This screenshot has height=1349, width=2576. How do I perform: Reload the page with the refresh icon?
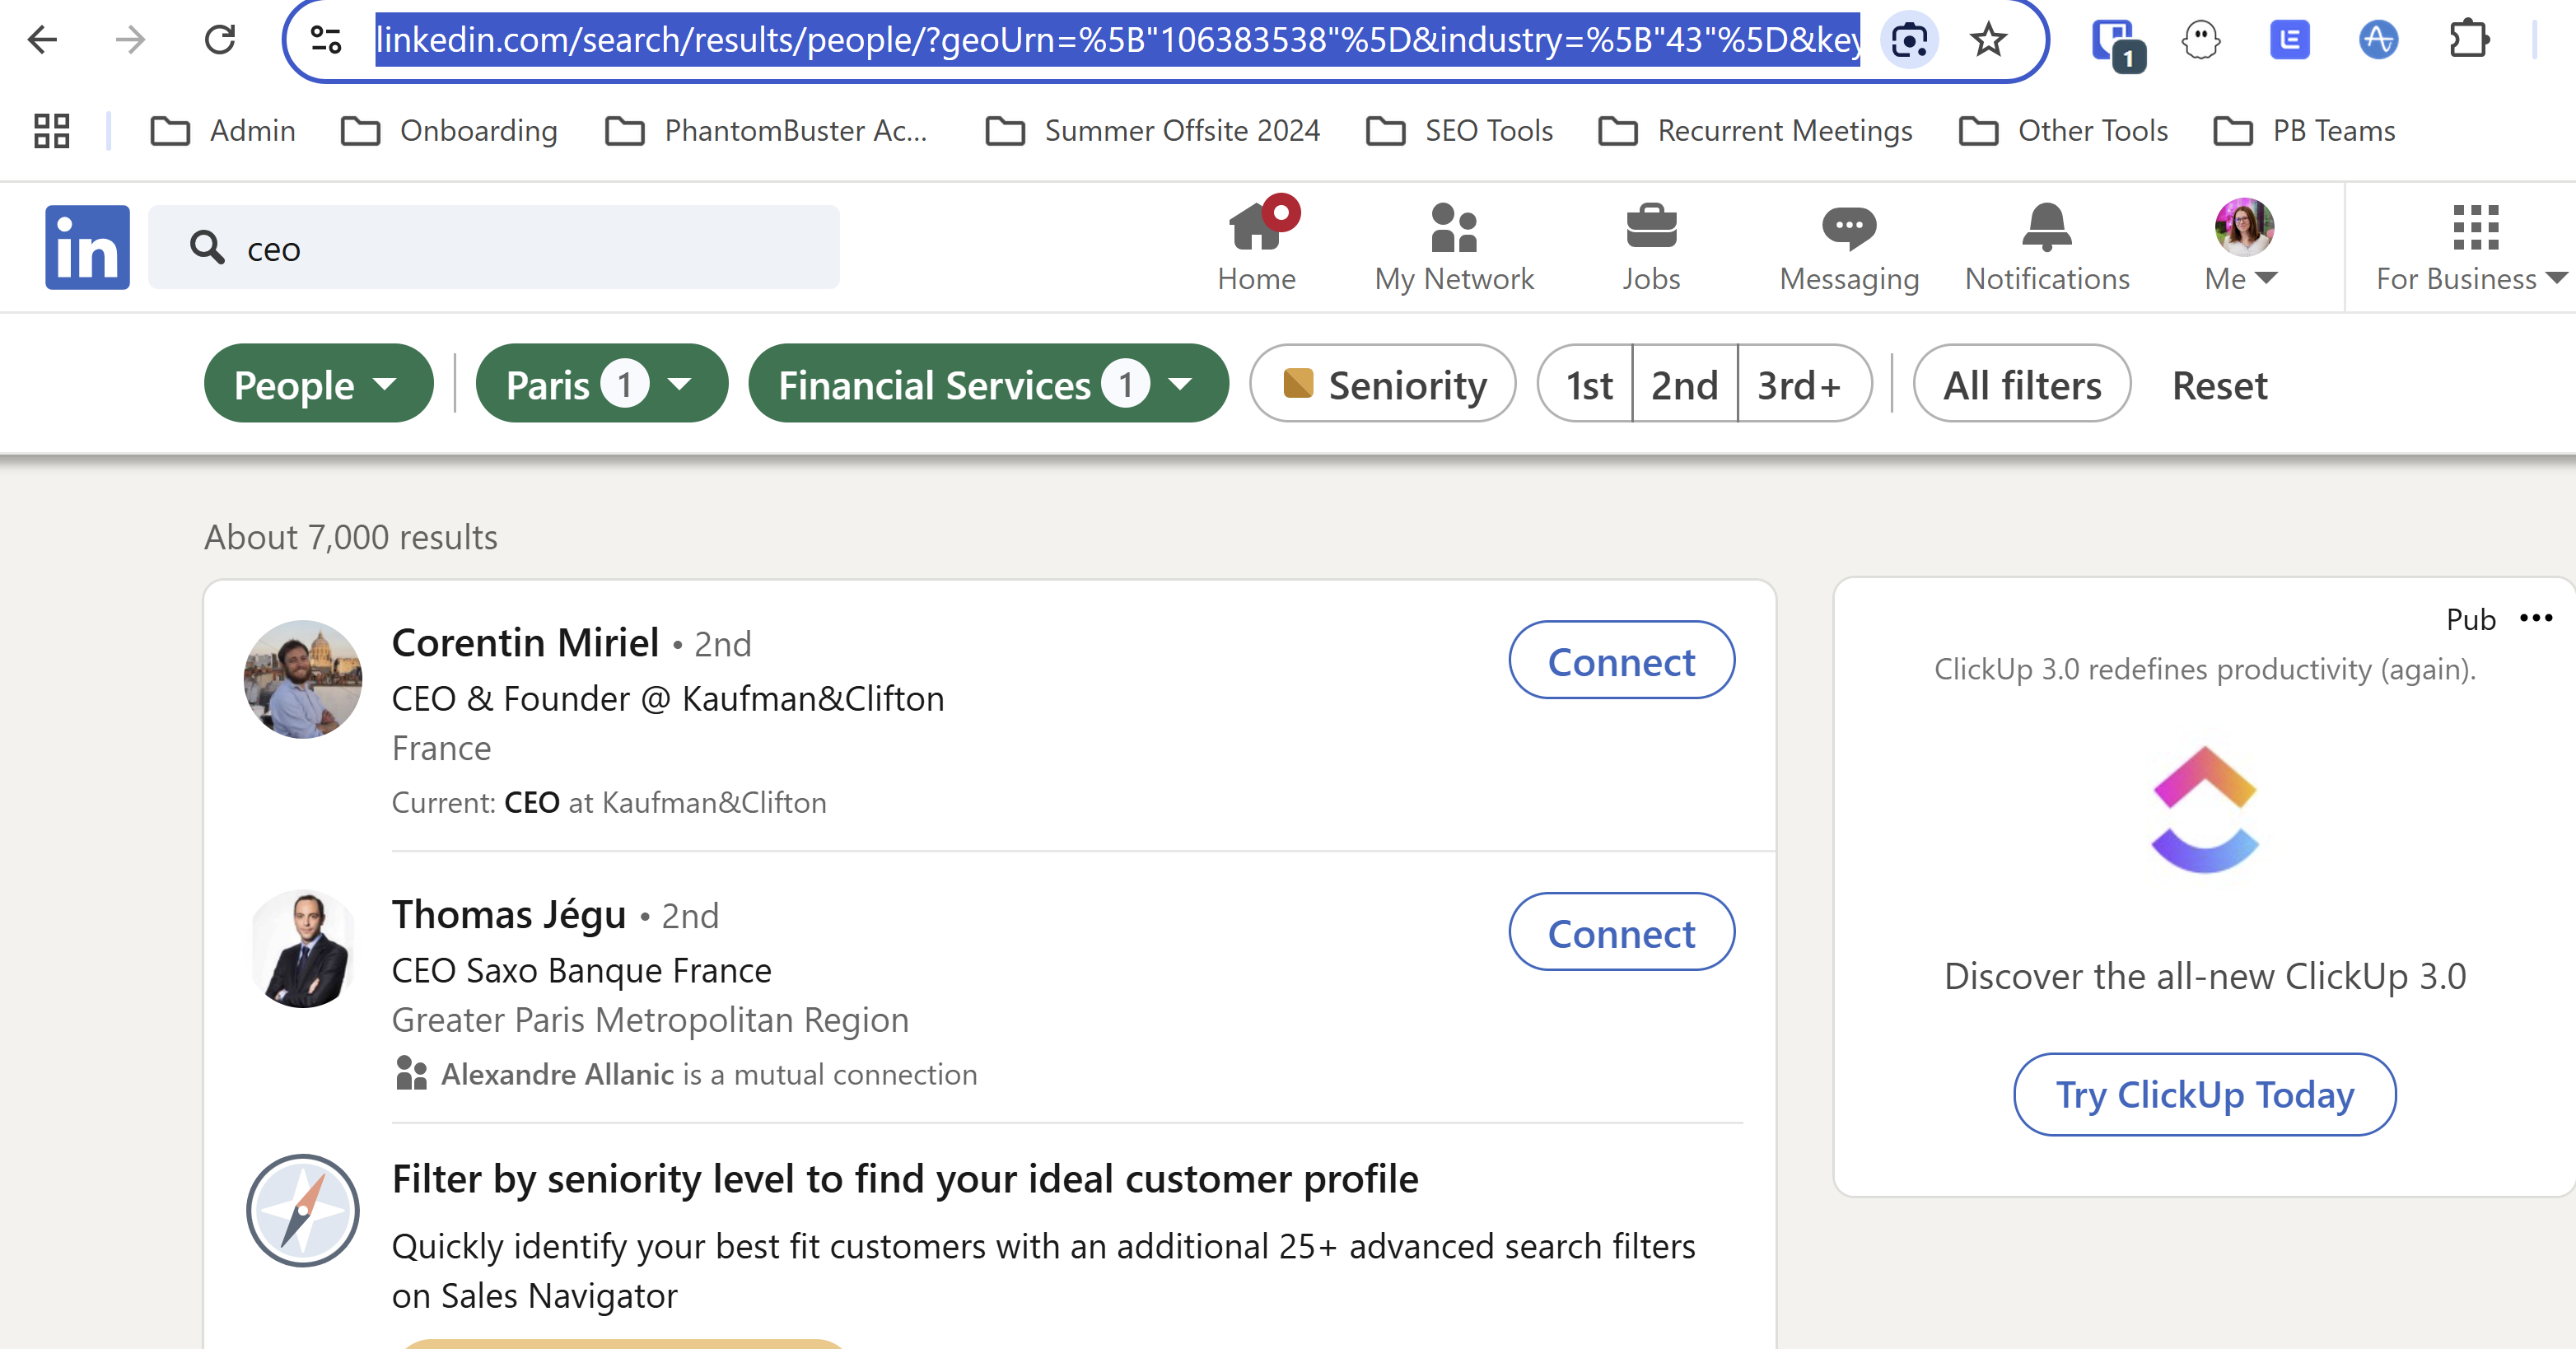point(219,40)
